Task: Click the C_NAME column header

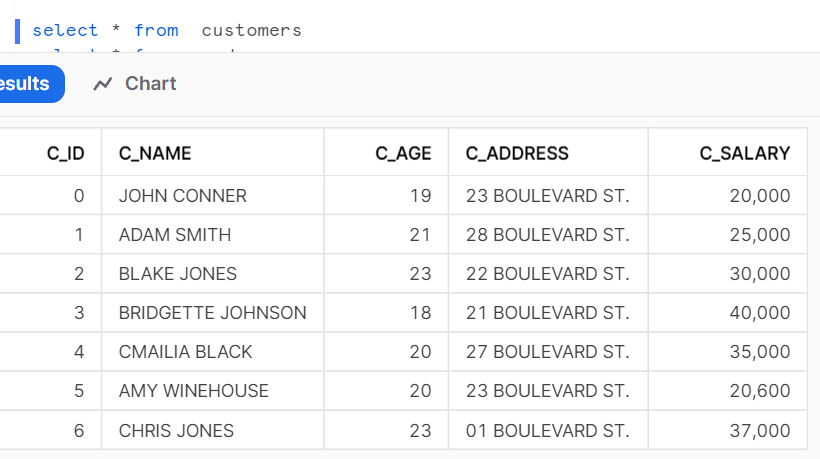Action: point(213,153)
